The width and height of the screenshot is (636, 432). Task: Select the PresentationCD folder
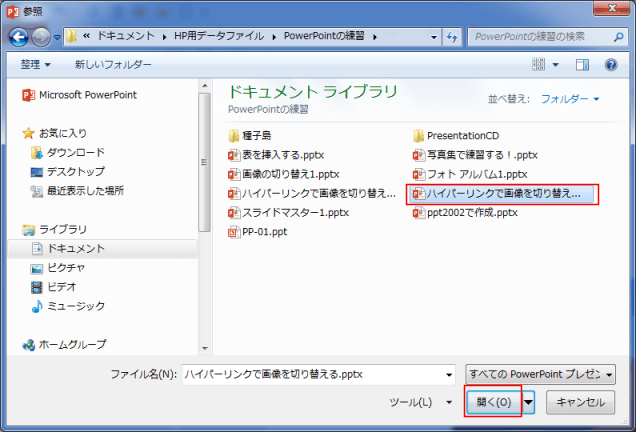coord(456,135)
